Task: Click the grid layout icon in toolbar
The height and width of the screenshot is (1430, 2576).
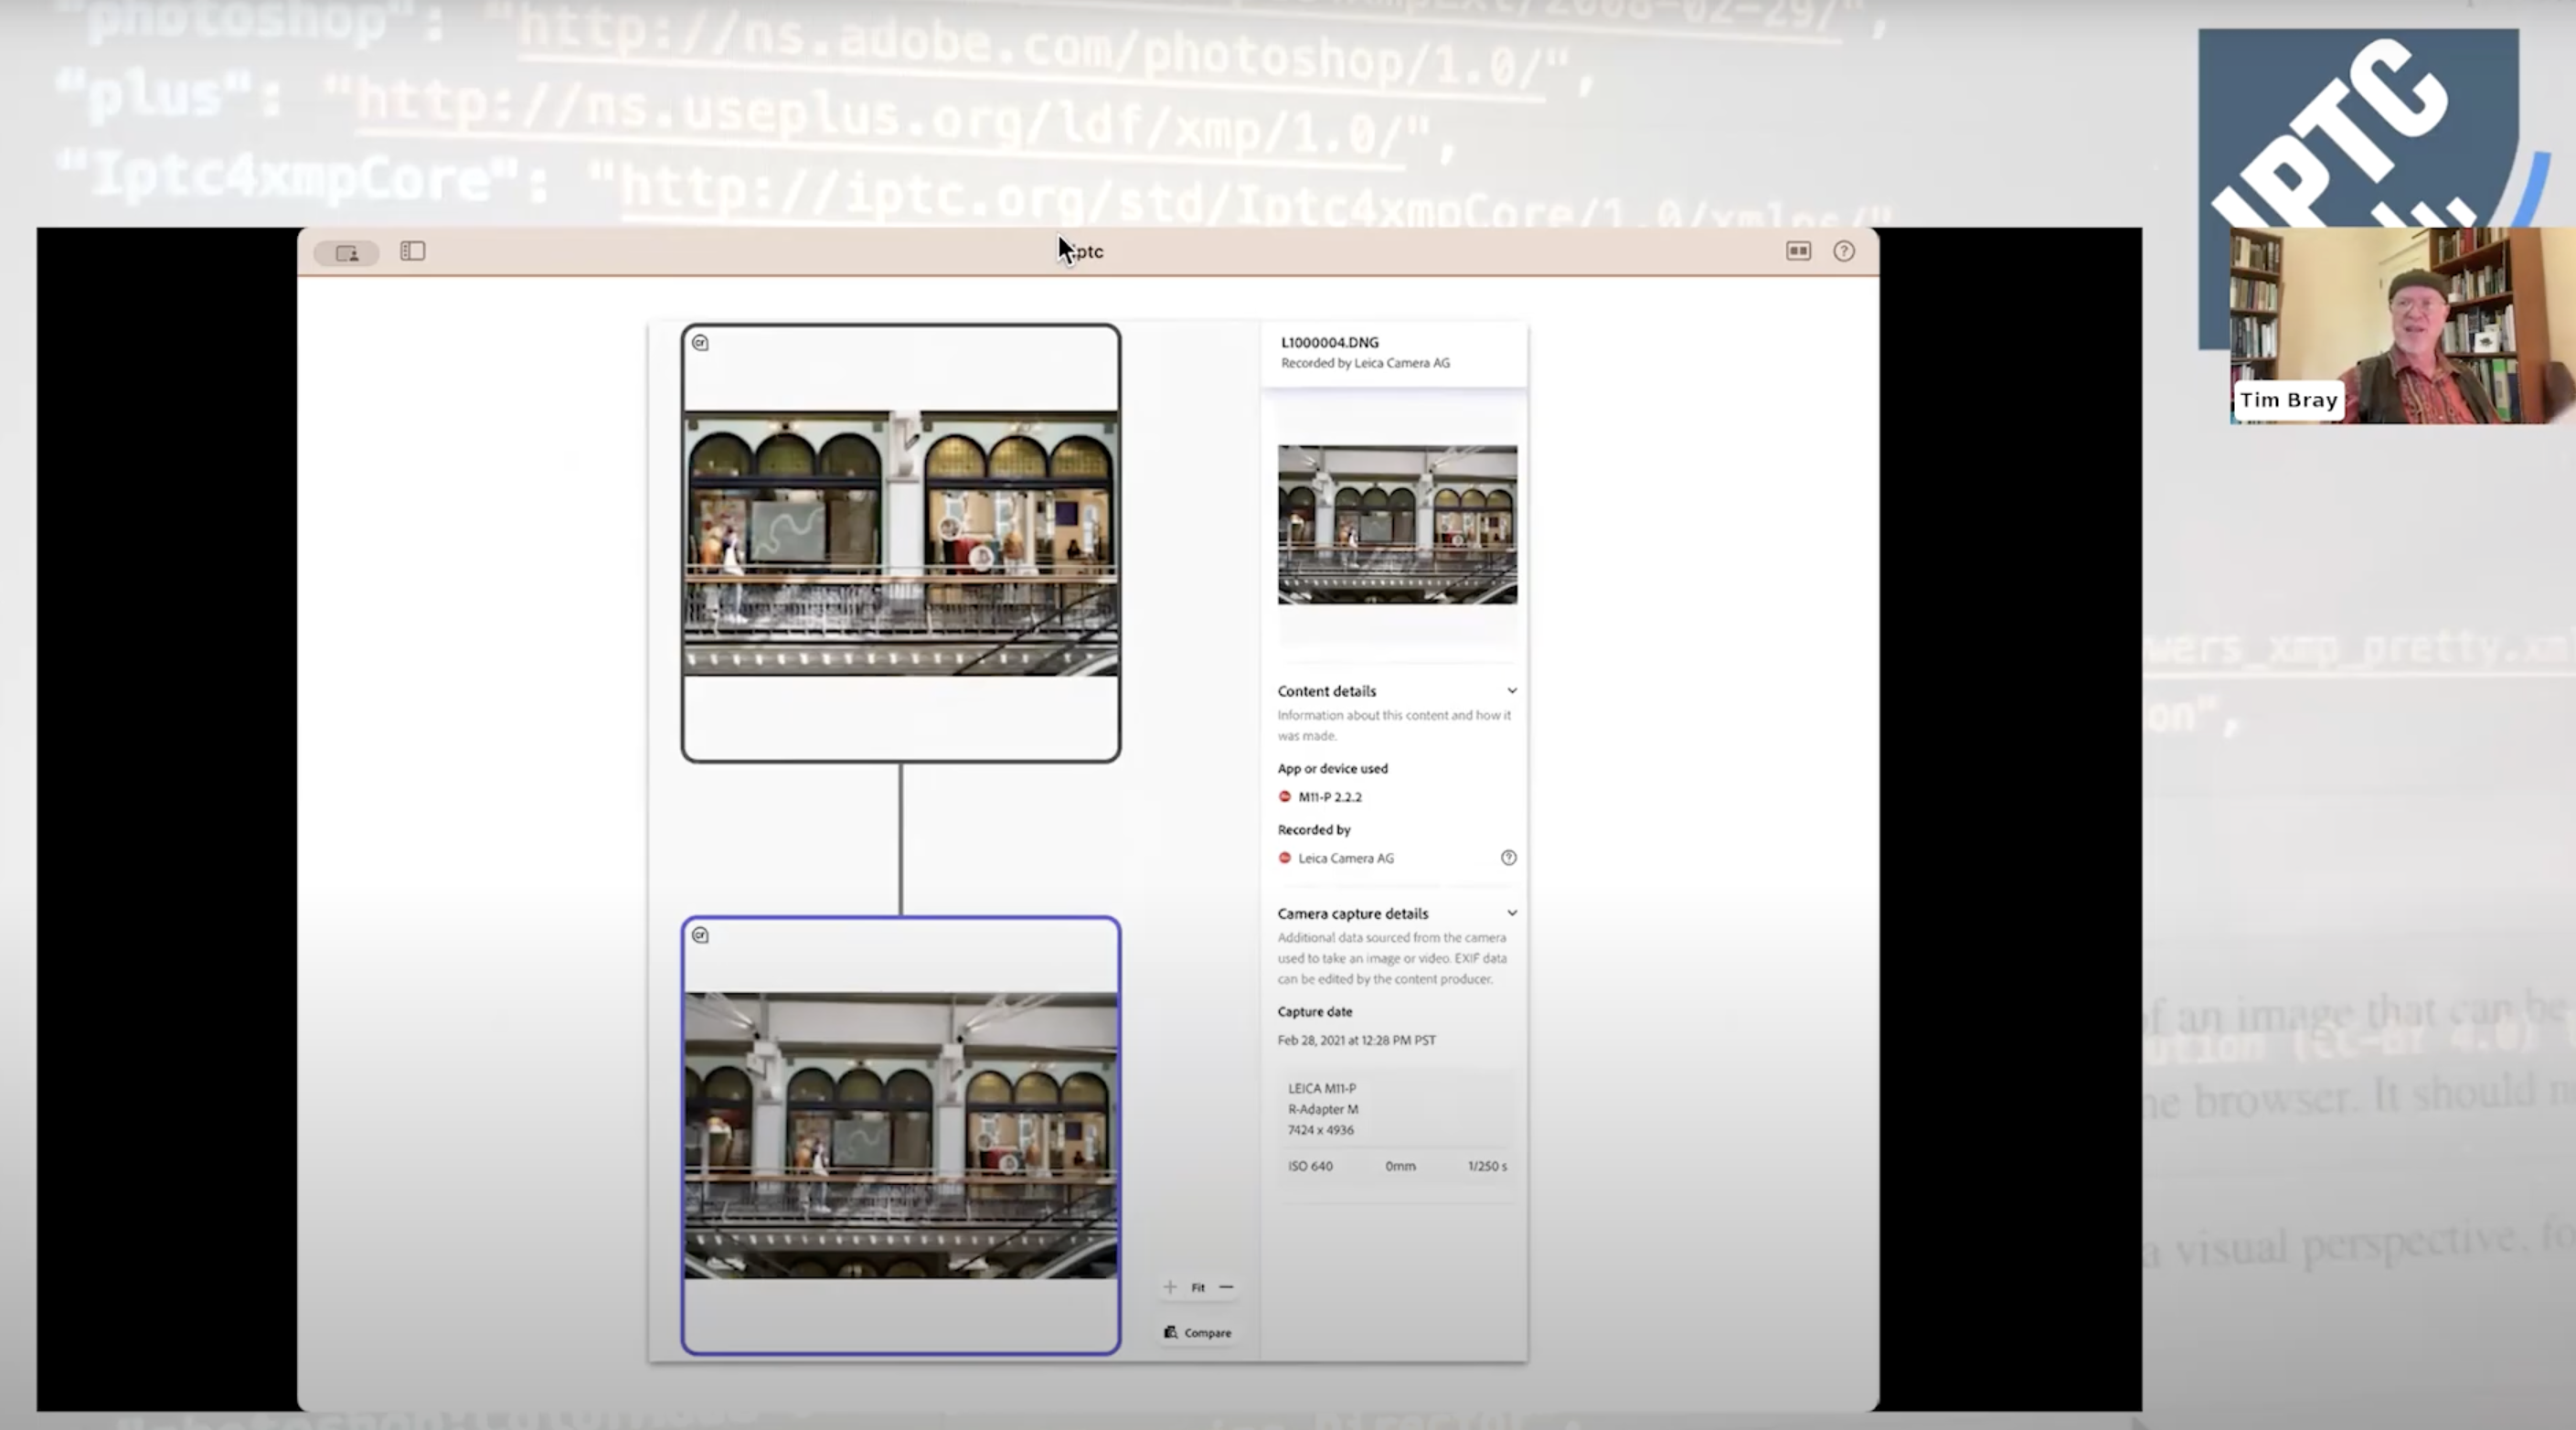Action: pyautogui.click(x=1798, y=251)
